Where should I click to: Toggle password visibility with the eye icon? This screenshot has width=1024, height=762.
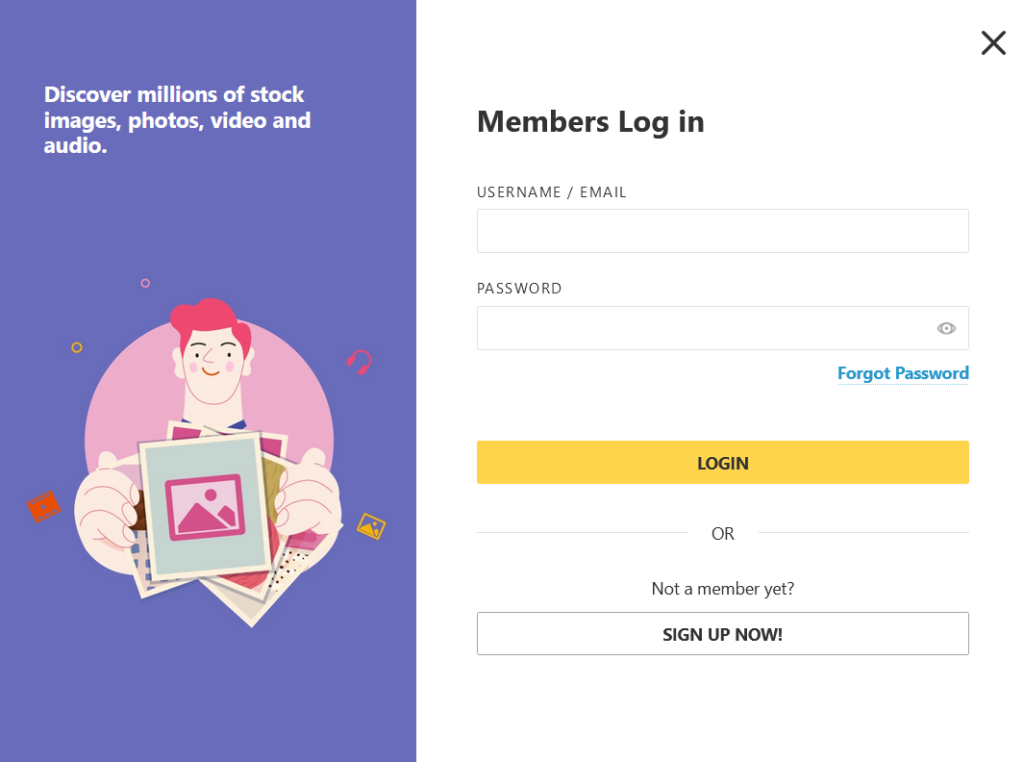(946, 328)
